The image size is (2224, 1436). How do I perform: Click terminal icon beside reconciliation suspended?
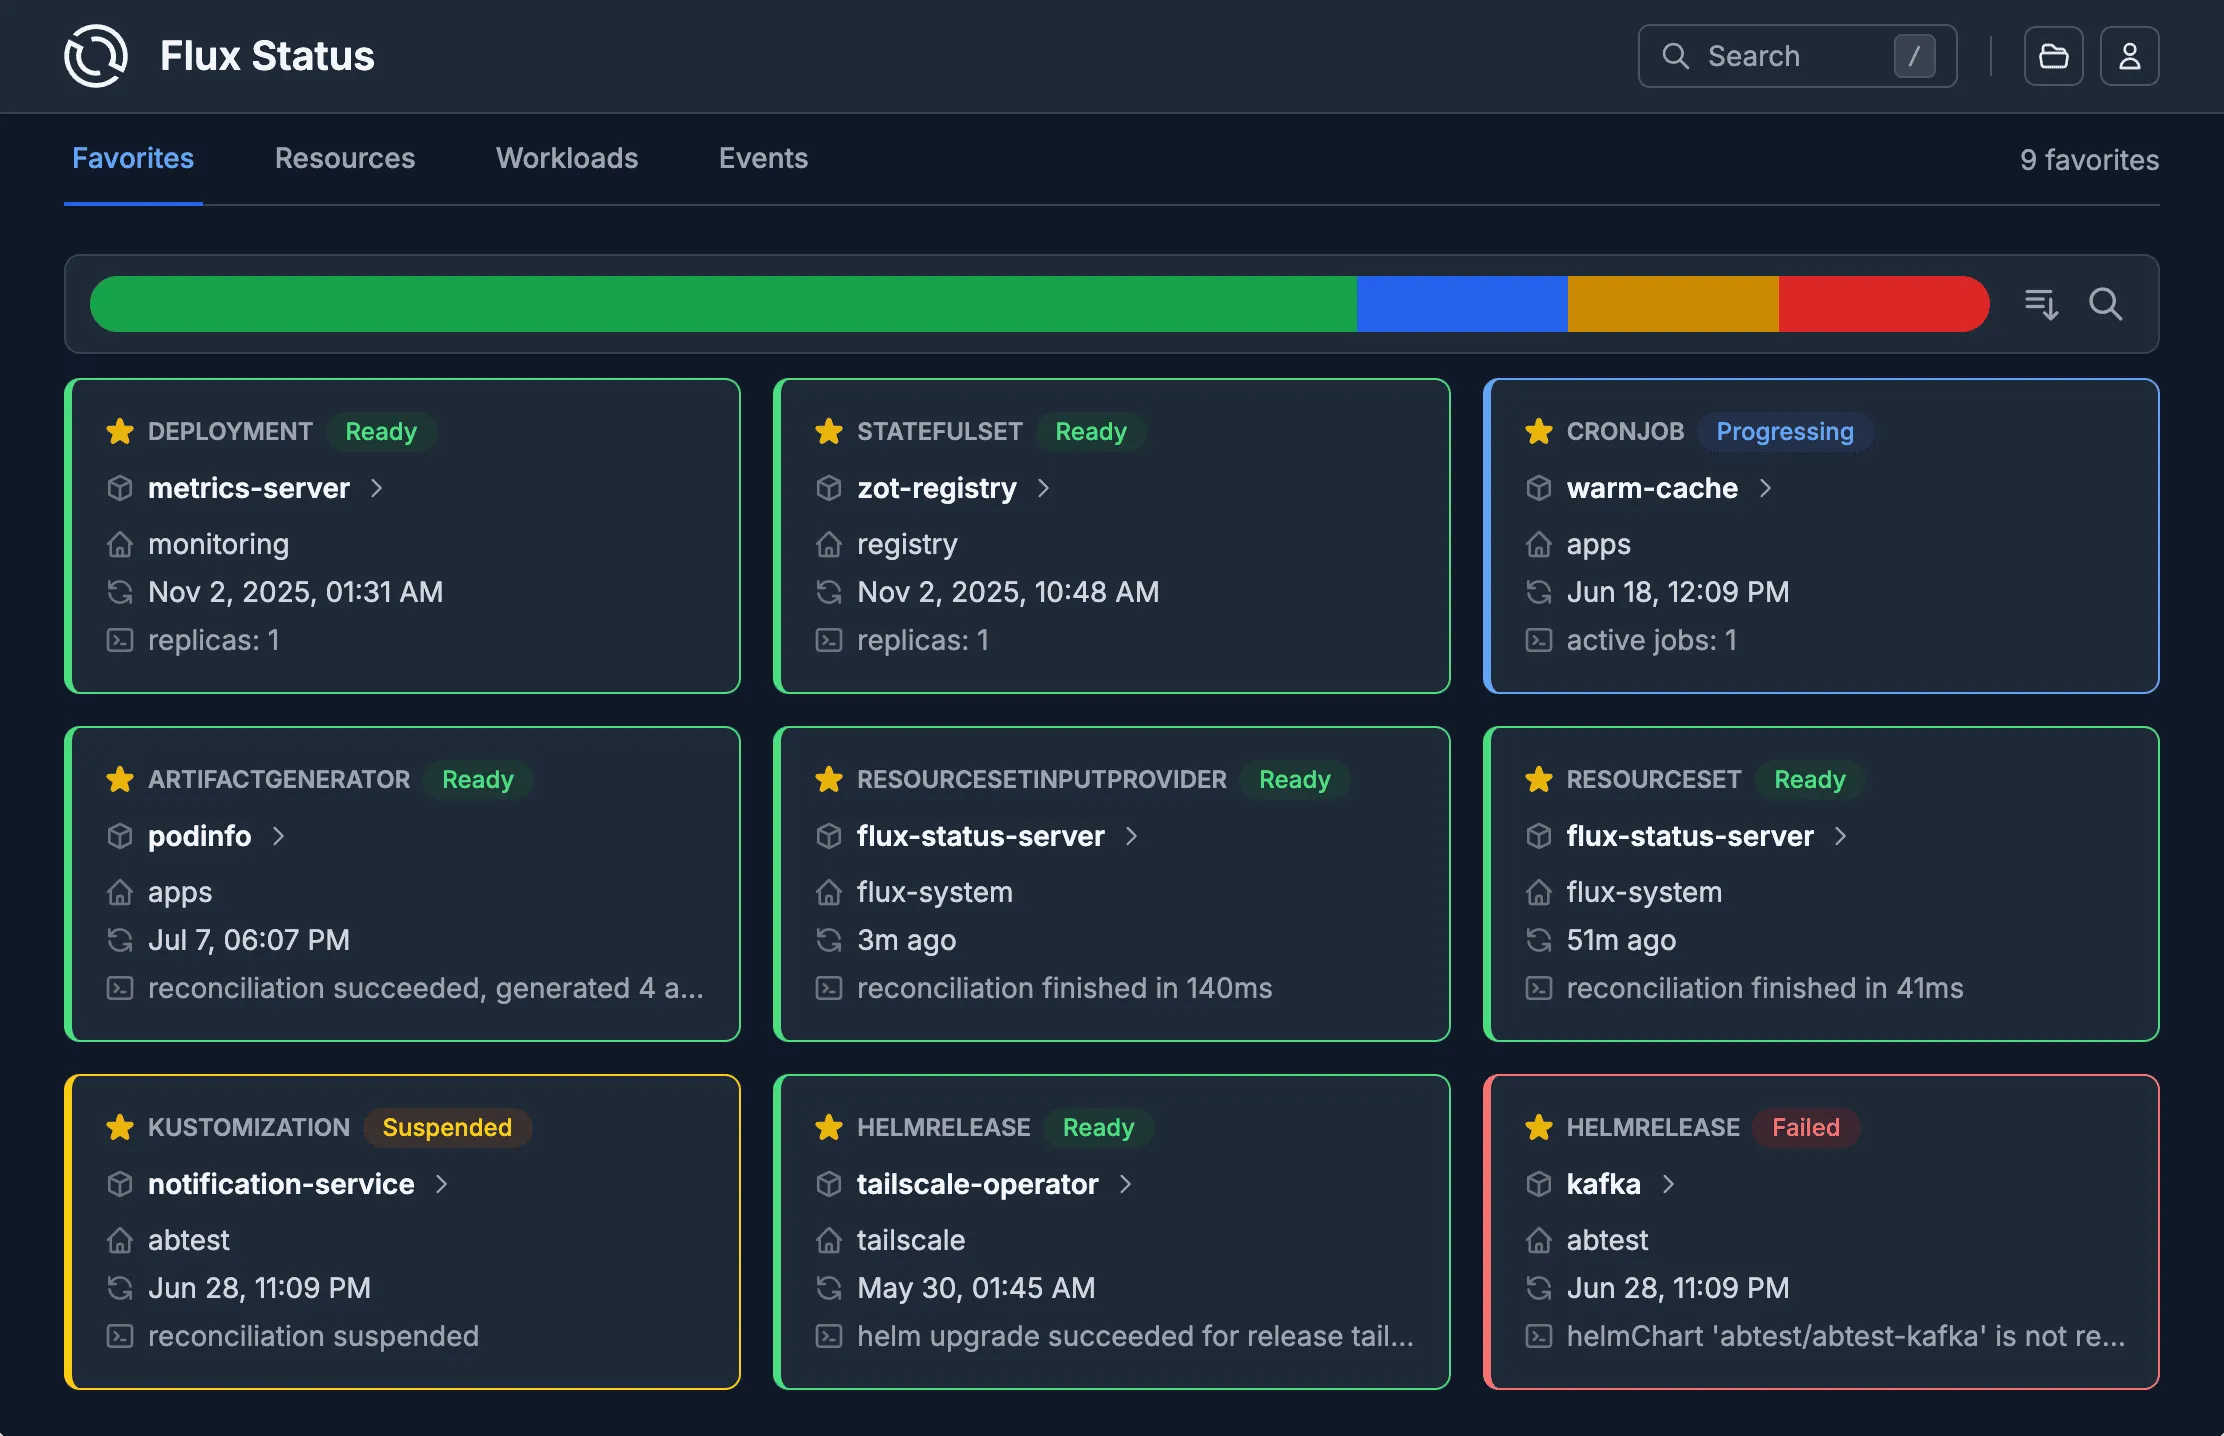pos(120,1336)
